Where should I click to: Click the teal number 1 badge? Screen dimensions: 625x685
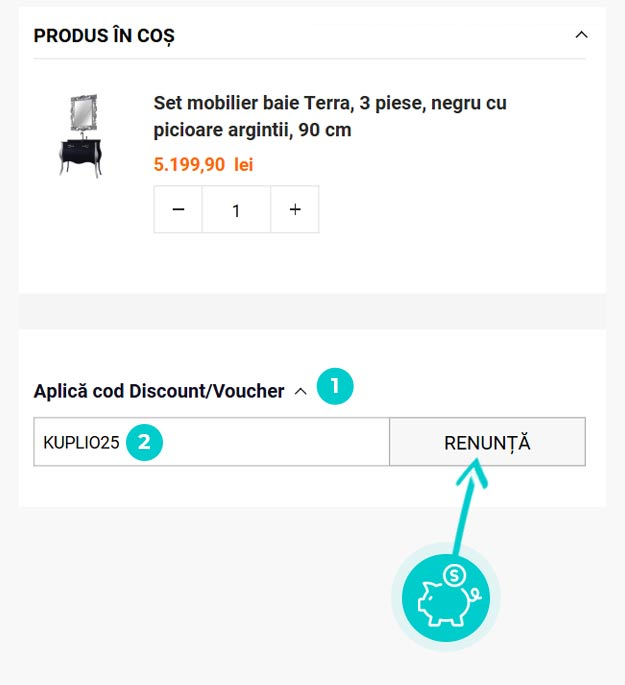point(335,386)
